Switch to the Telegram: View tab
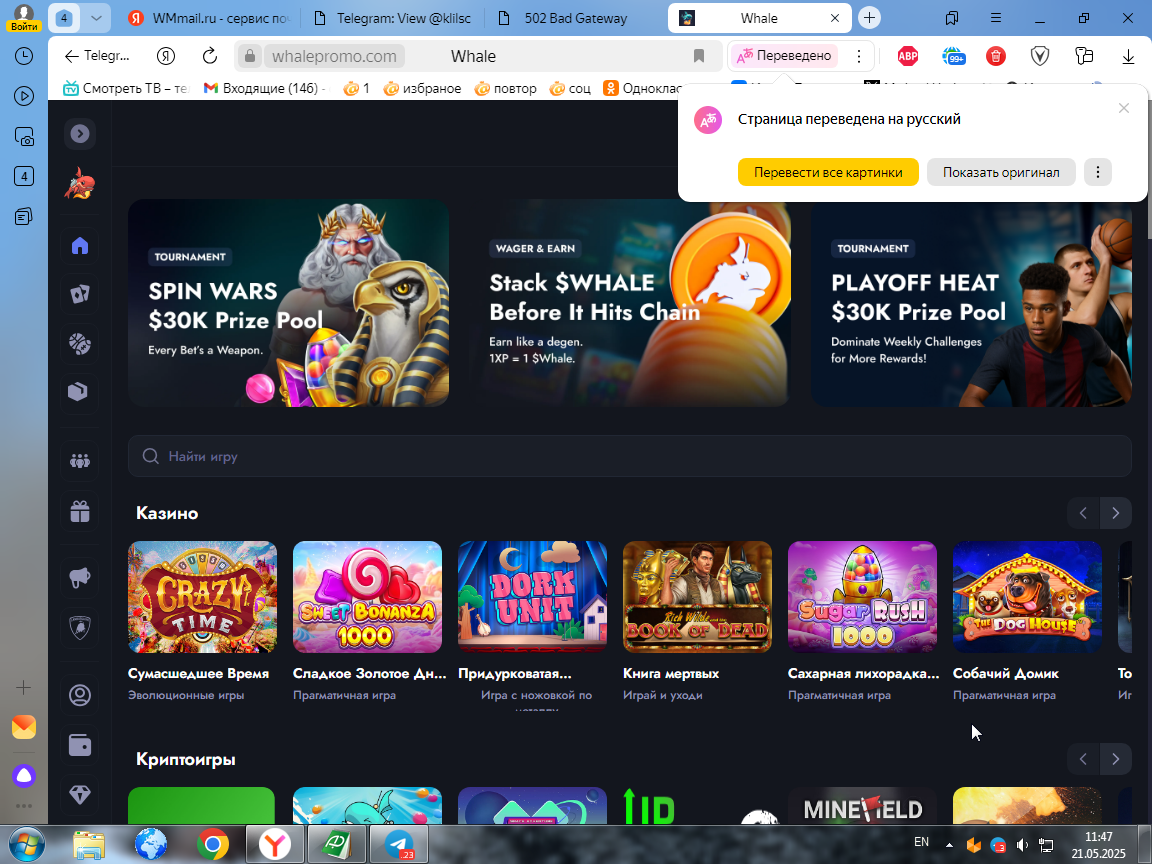Viewport: 1152px width, 864px height. (x=393, y=18)
